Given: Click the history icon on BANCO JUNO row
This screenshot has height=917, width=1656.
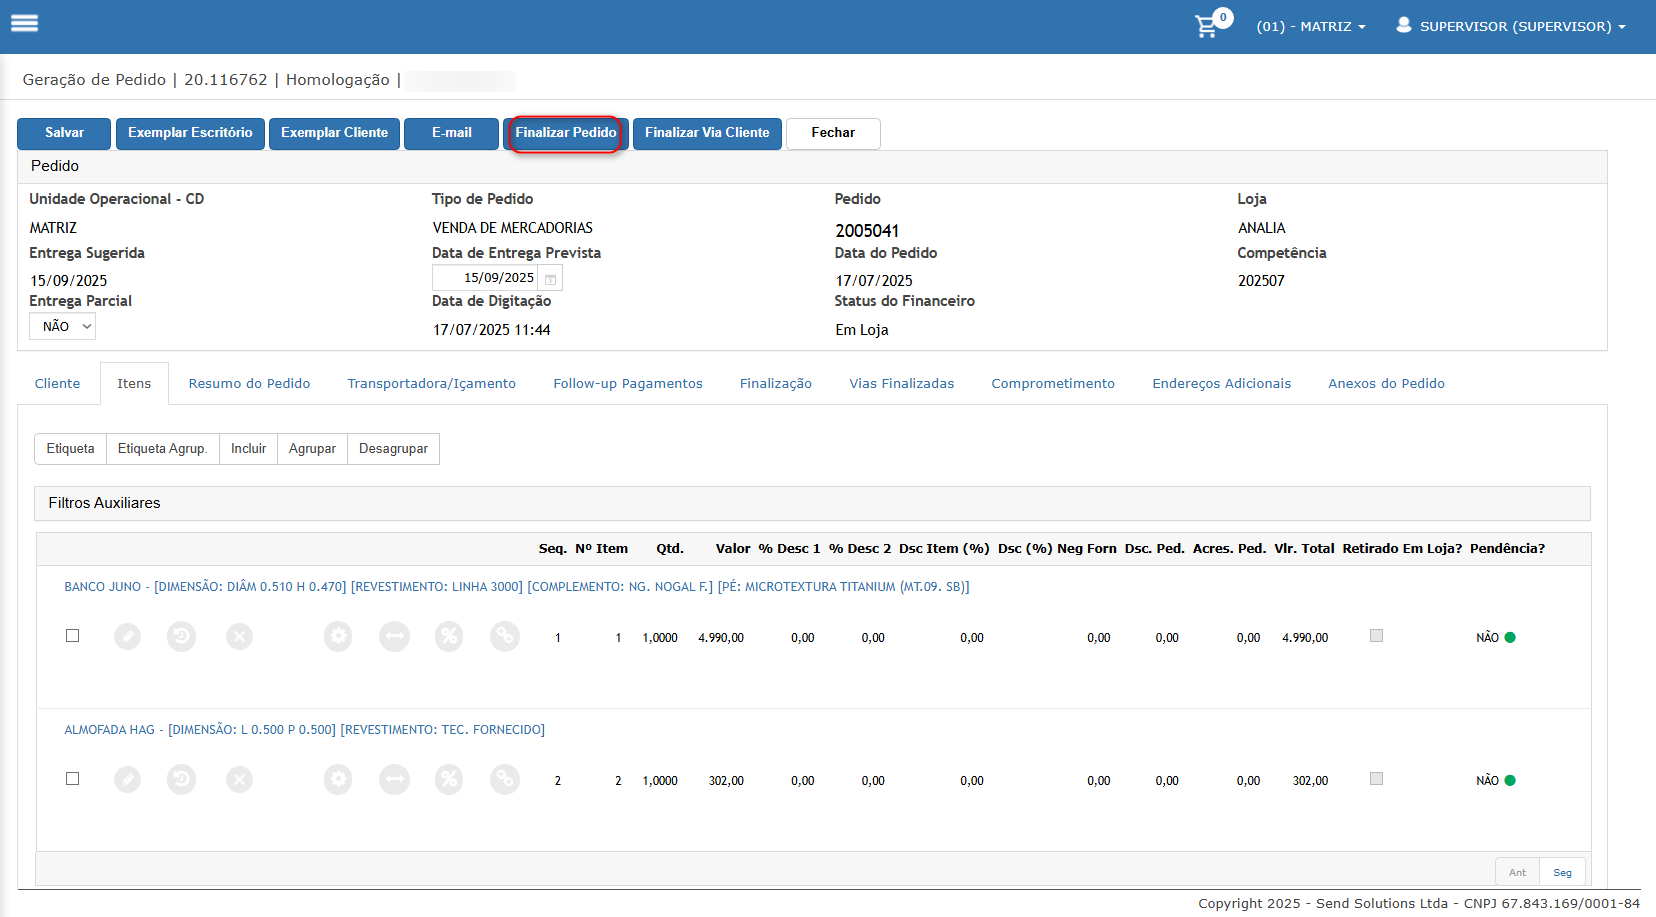Looking at the screenshot, I should click(x=181, y=636).
